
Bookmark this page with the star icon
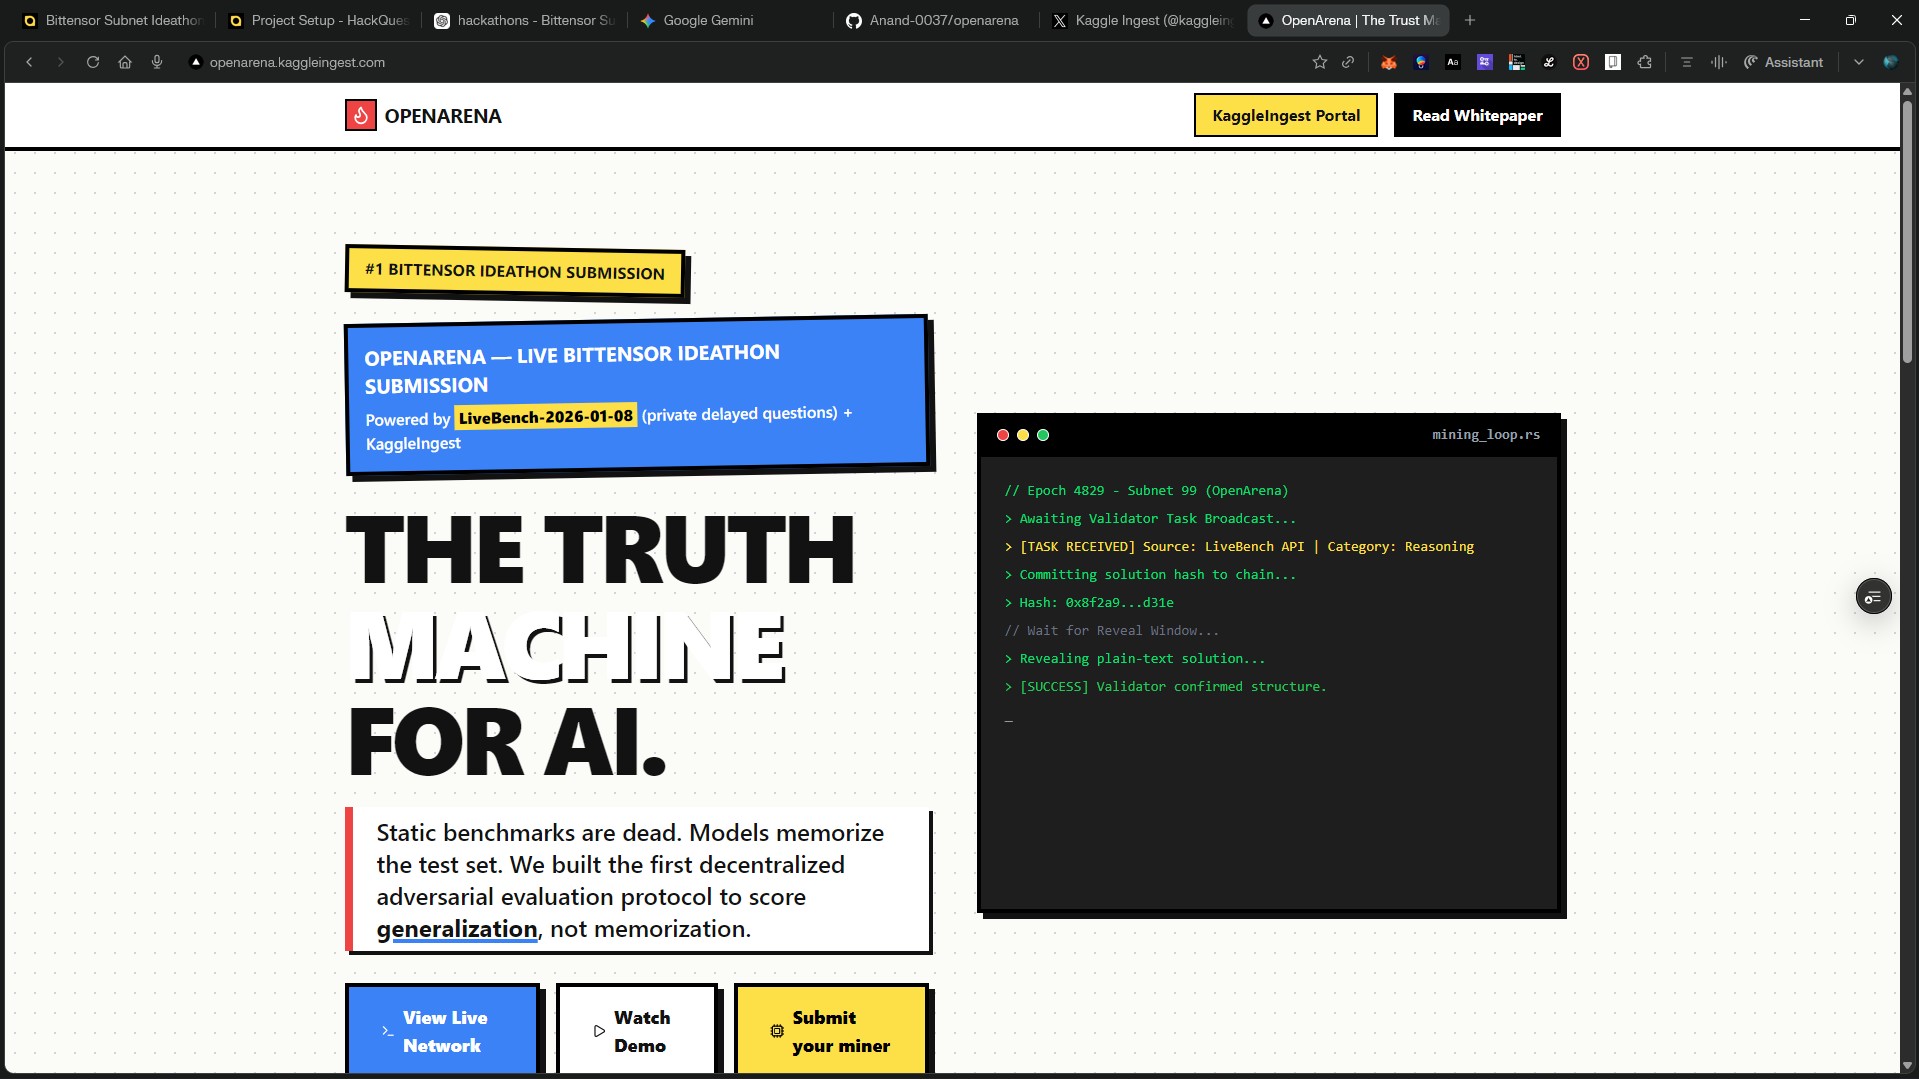[x=1319, y=62]
